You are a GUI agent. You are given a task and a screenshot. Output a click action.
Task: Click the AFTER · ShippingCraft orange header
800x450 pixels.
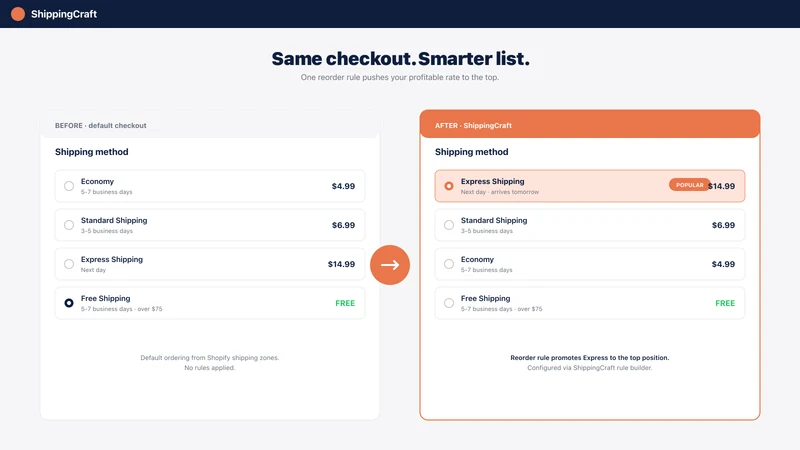[x=590, y=124]
